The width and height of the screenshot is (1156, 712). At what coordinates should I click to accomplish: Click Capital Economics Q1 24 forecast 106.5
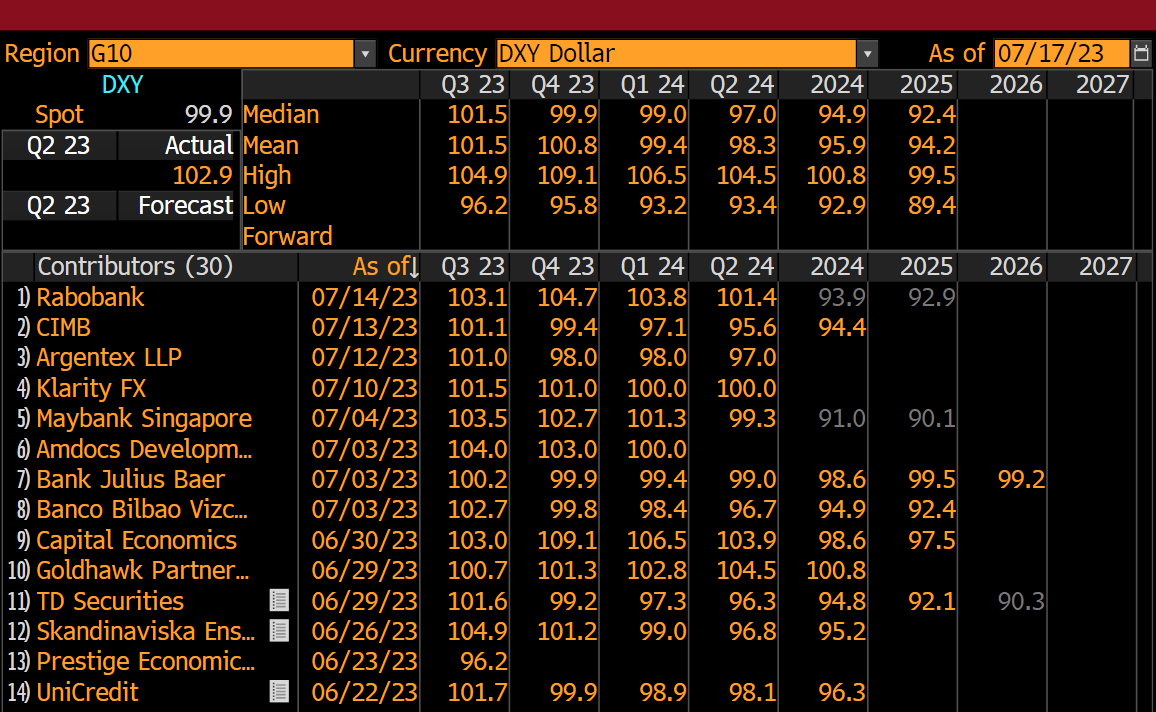[x=657, y=540]
